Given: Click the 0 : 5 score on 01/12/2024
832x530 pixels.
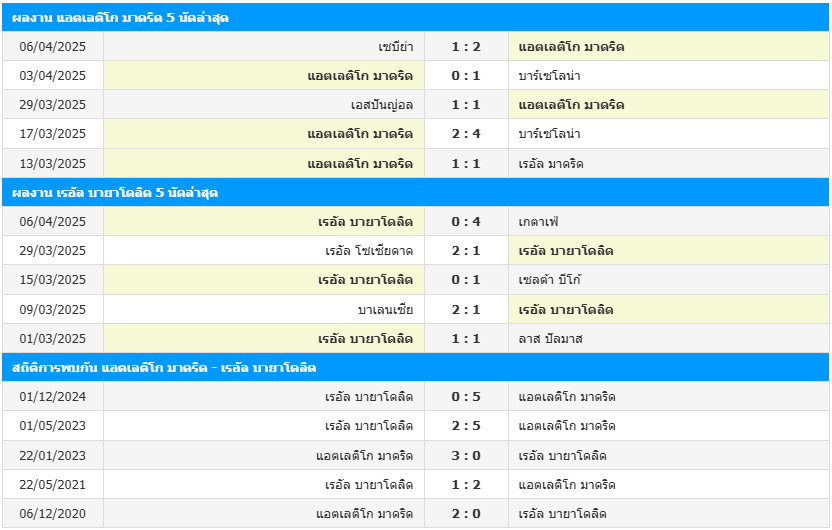Looking at the screenshot, I should pos(466,397).
